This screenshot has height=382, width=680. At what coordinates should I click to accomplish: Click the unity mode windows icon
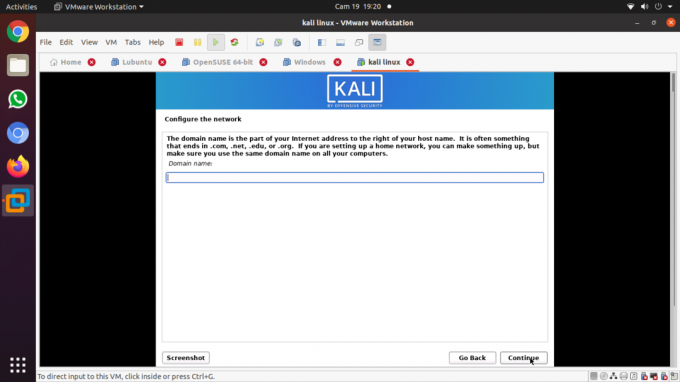(x=359, y=42)
